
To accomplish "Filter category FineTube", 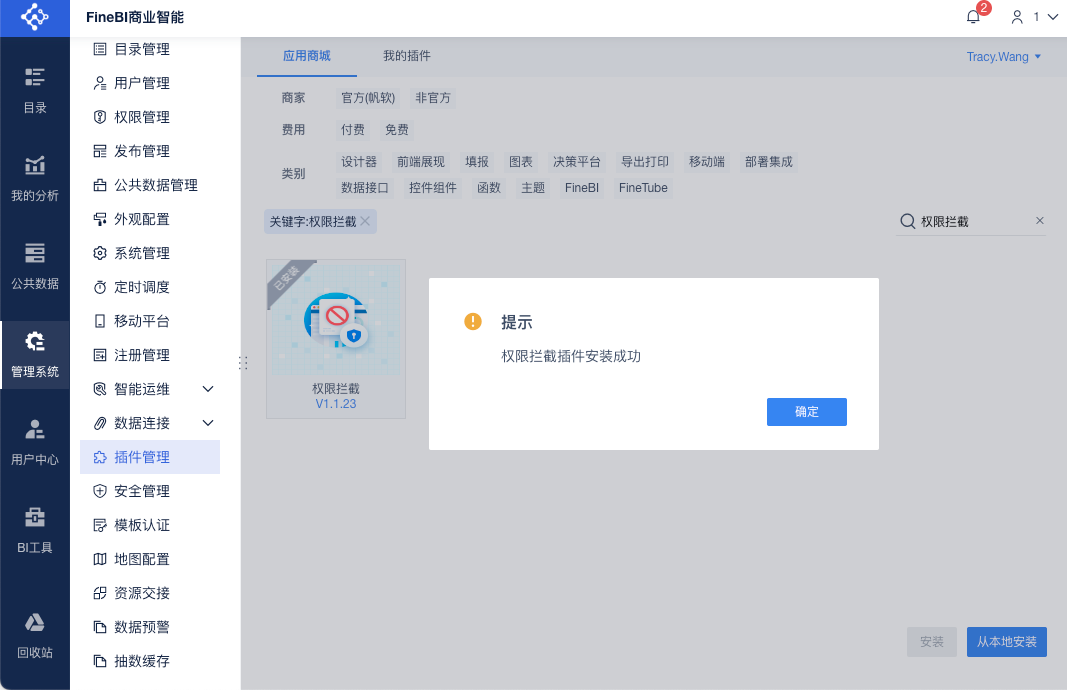I will 643,188.
